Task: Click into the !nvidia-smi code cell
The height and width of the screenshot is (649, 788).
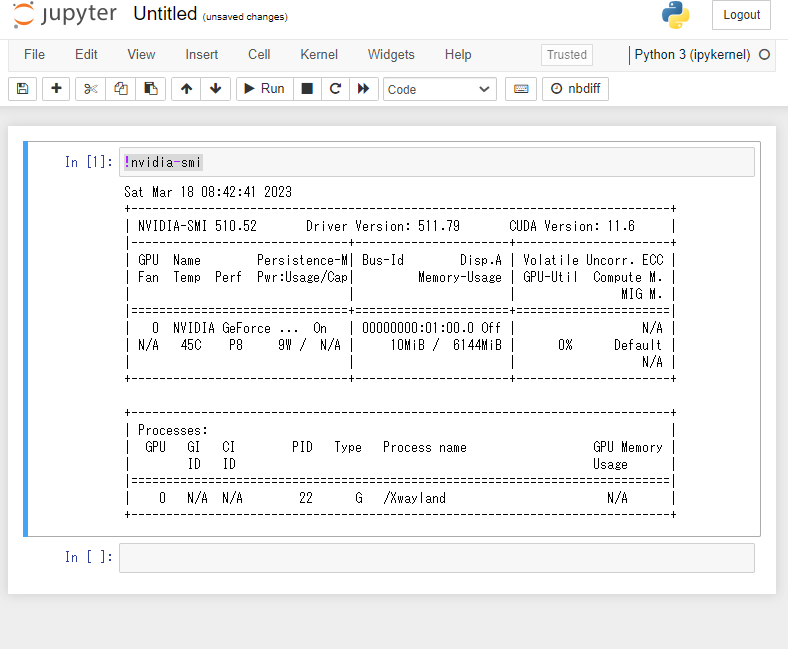Action: (x=436, y=162)
